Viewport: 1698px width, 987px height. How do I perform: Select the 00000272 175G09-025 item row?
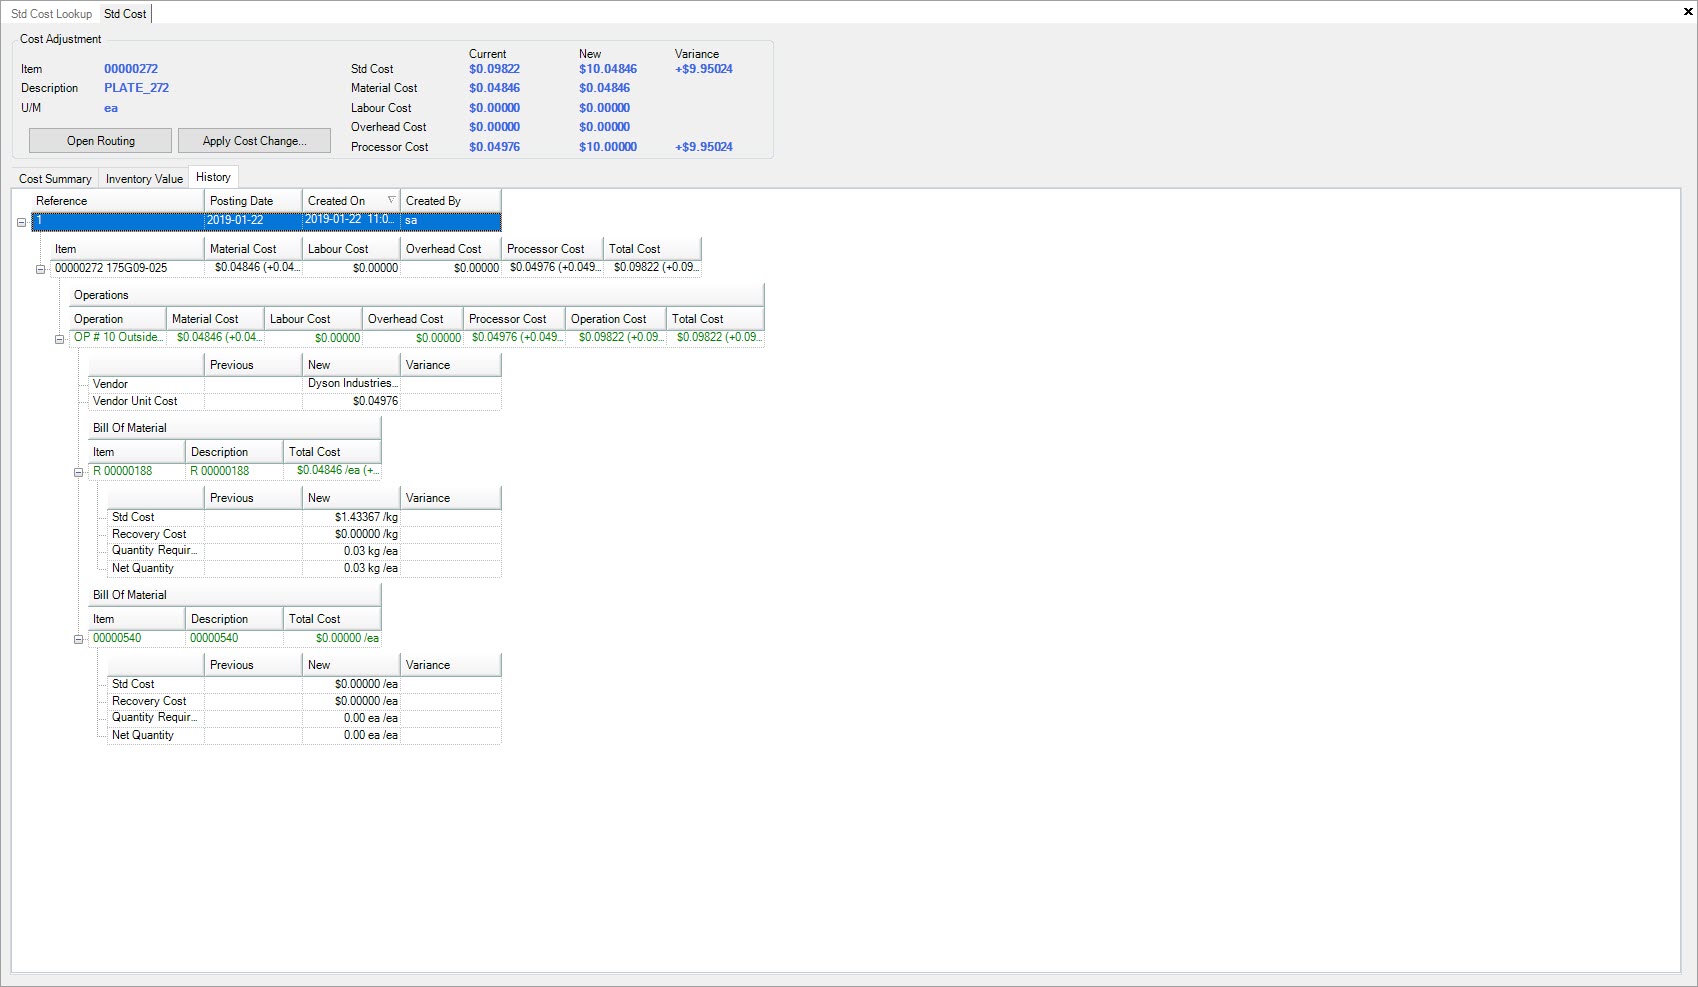coord(376,268)
